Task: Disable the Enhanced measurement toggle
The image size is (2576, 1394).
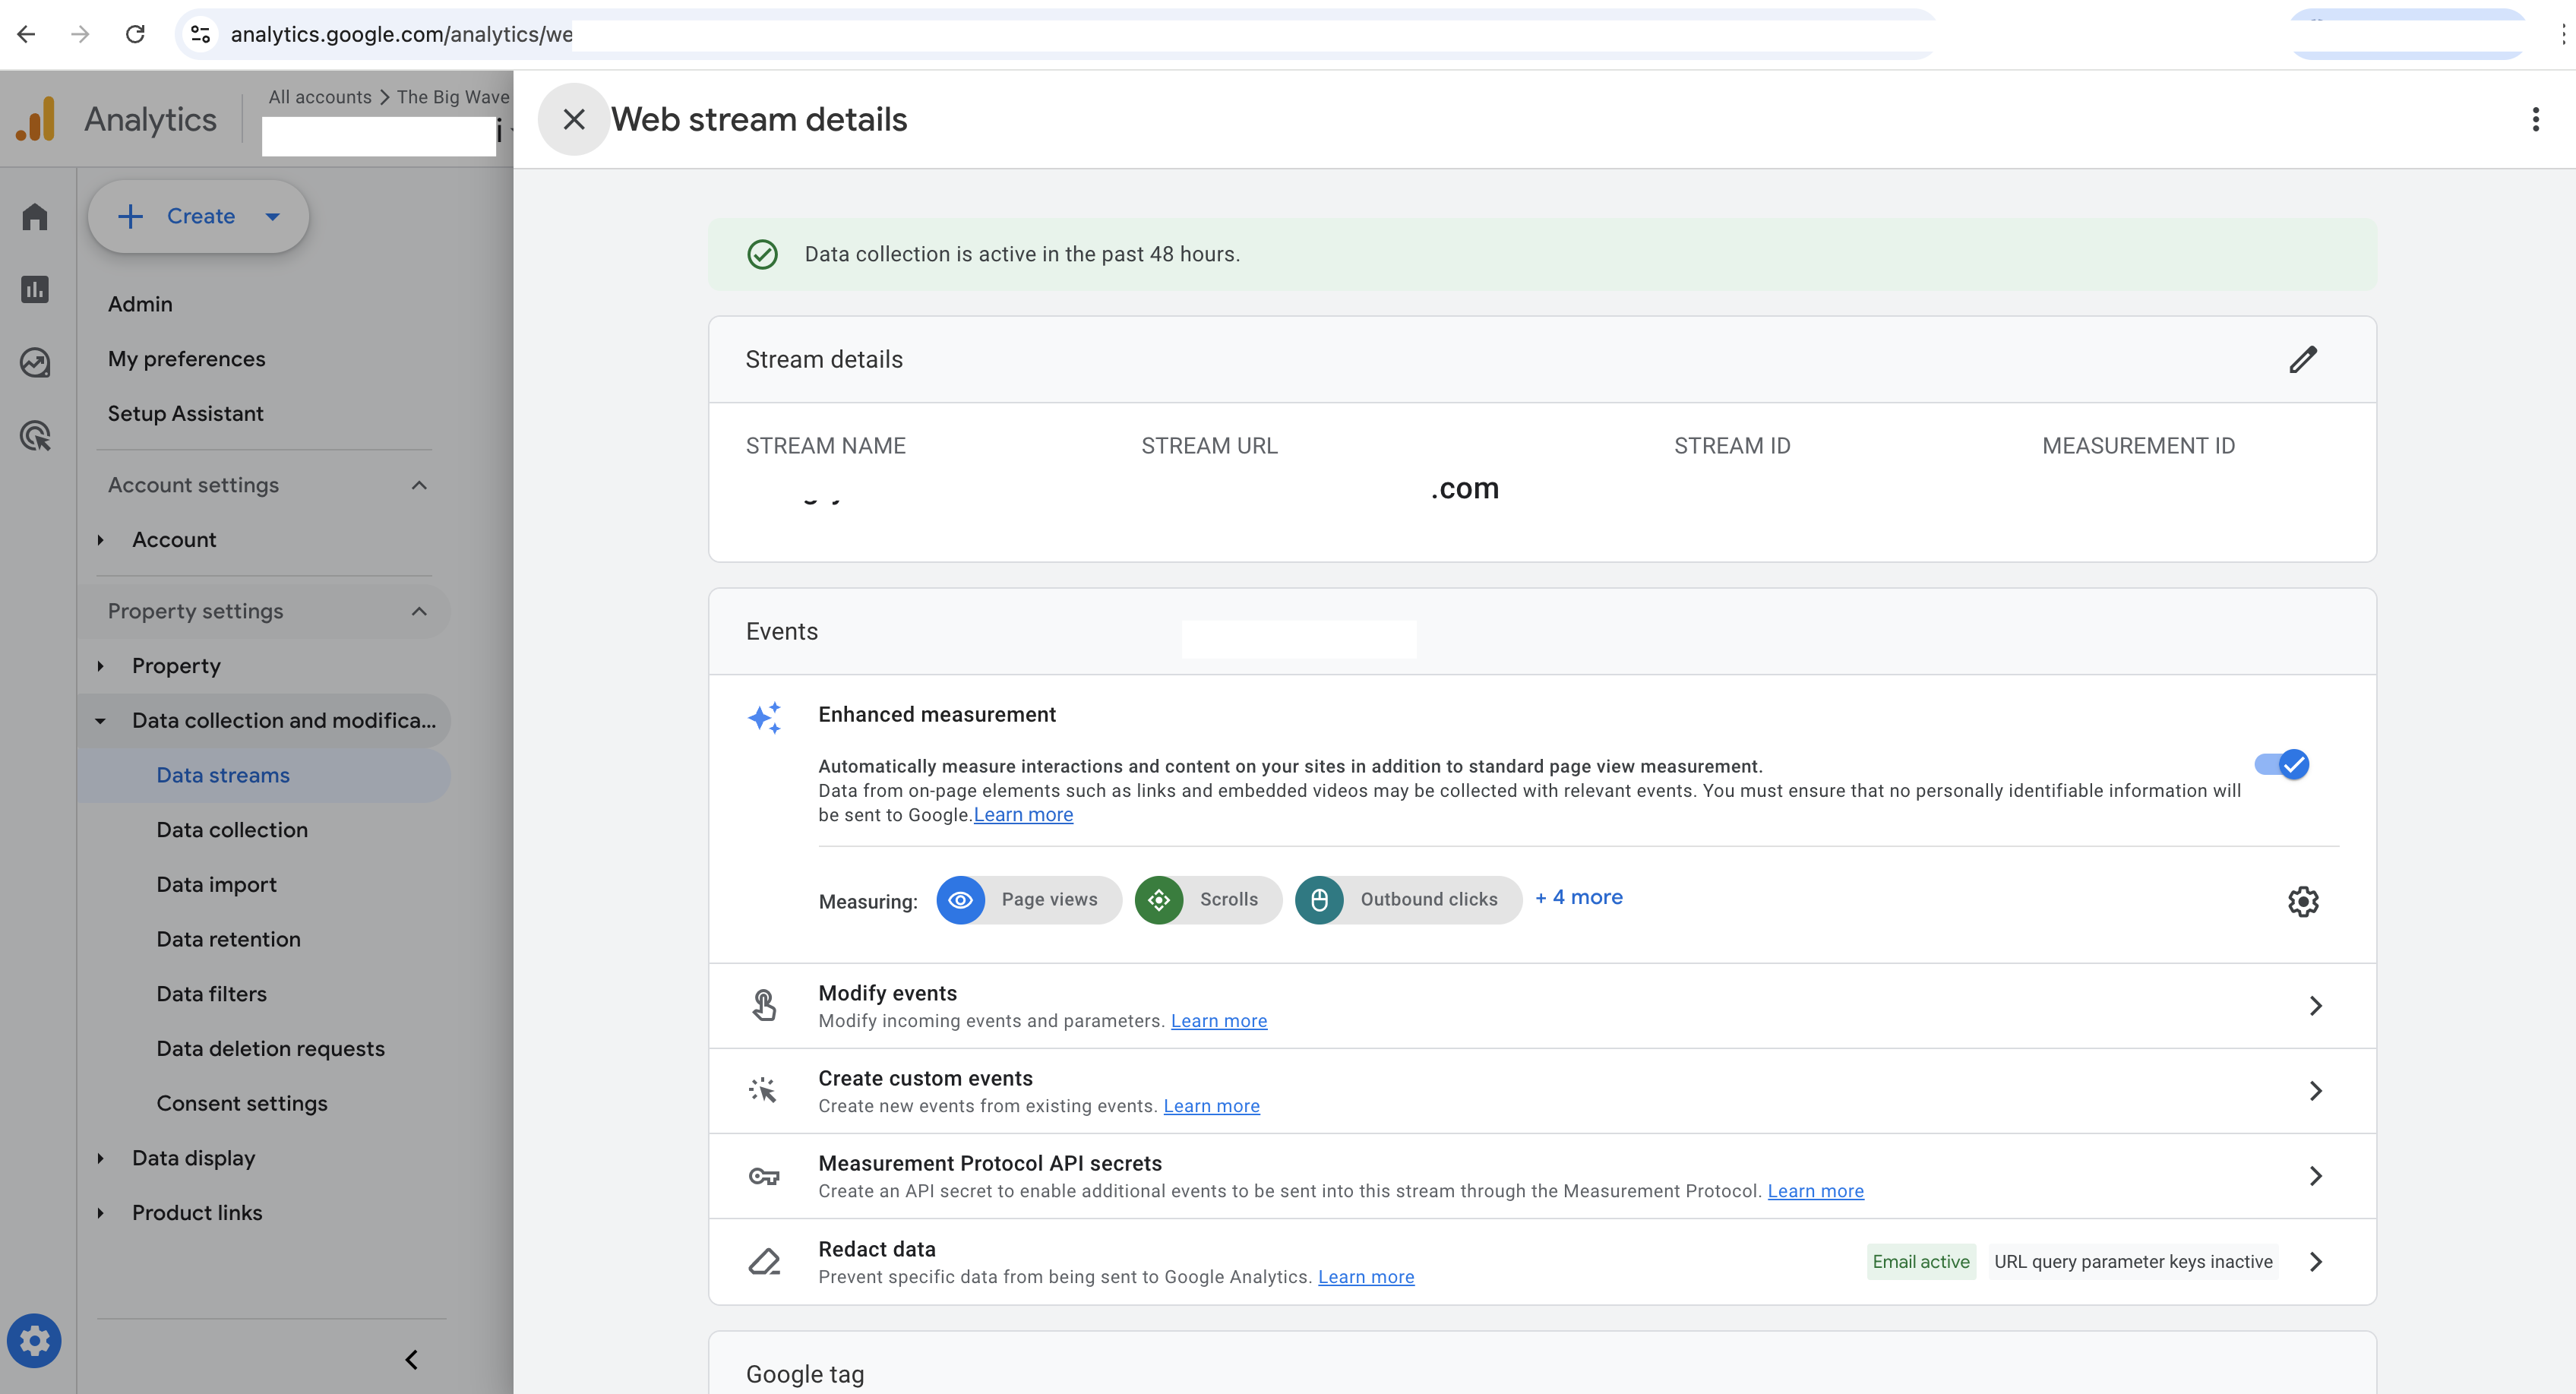Action: [x=2281, y=765]
